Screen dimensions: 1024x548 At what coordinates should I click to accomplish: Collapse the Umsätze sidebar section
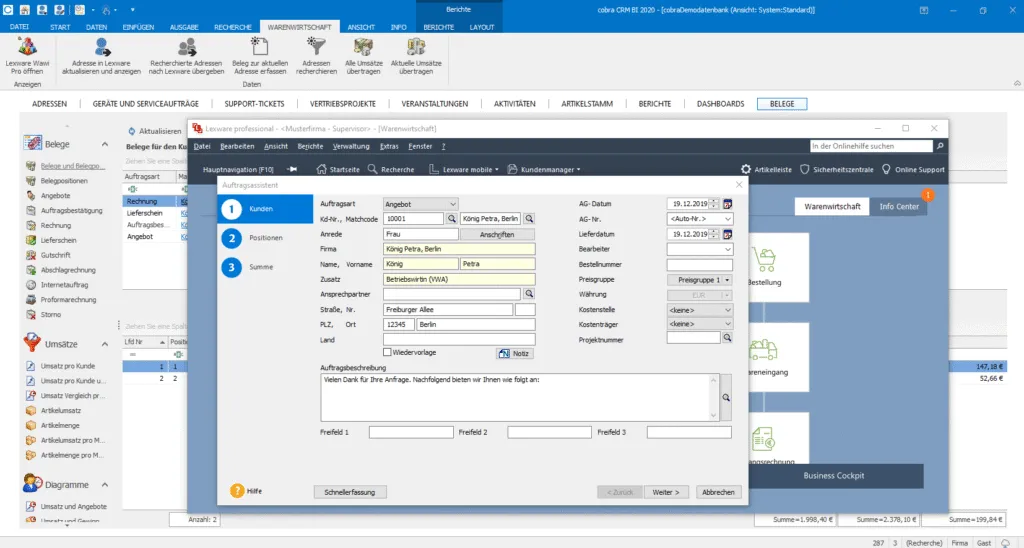click(104, 344)
